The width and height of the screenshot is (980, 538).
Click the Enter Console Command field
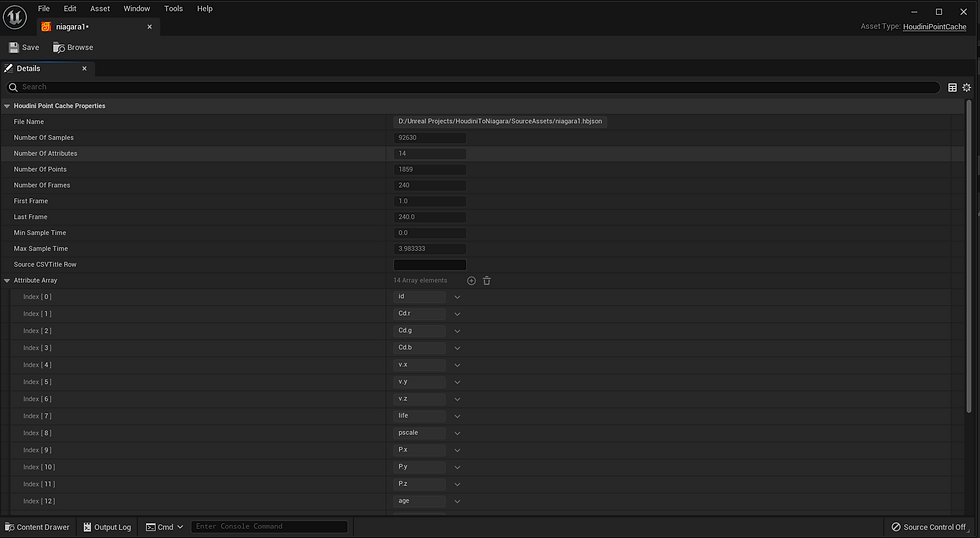pyautogui.click(x=269, y=527)
